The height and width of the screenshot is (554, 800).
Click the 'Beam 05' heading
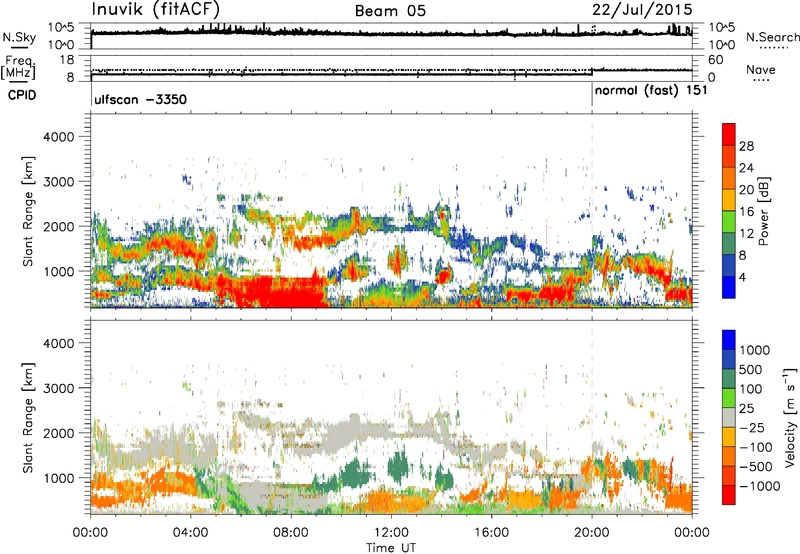[390, 11]
